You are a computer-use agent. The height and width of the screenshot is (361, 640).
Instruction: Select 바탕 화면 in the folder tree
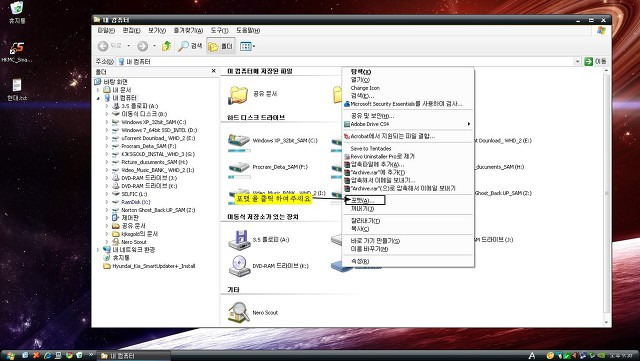click(x=116, y=82)
